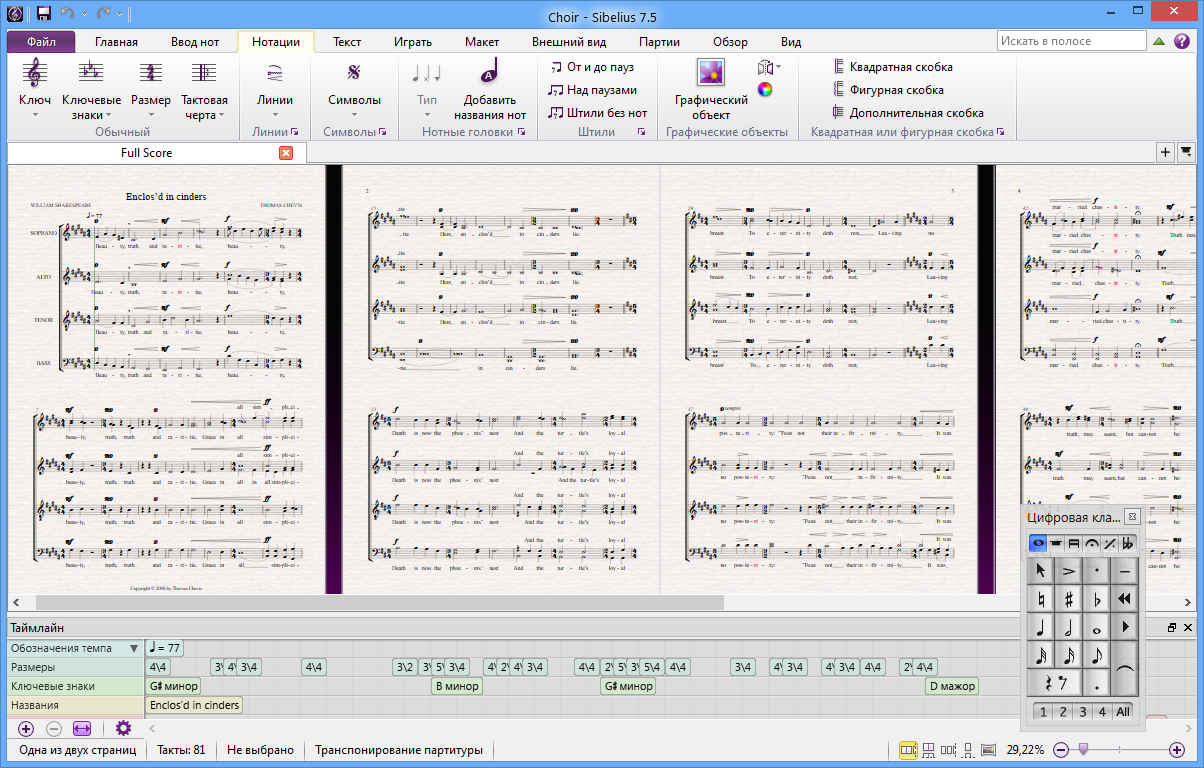Open timeline settings gear icon
This screenshot has height=768, width=1204.
coord(124,729)
